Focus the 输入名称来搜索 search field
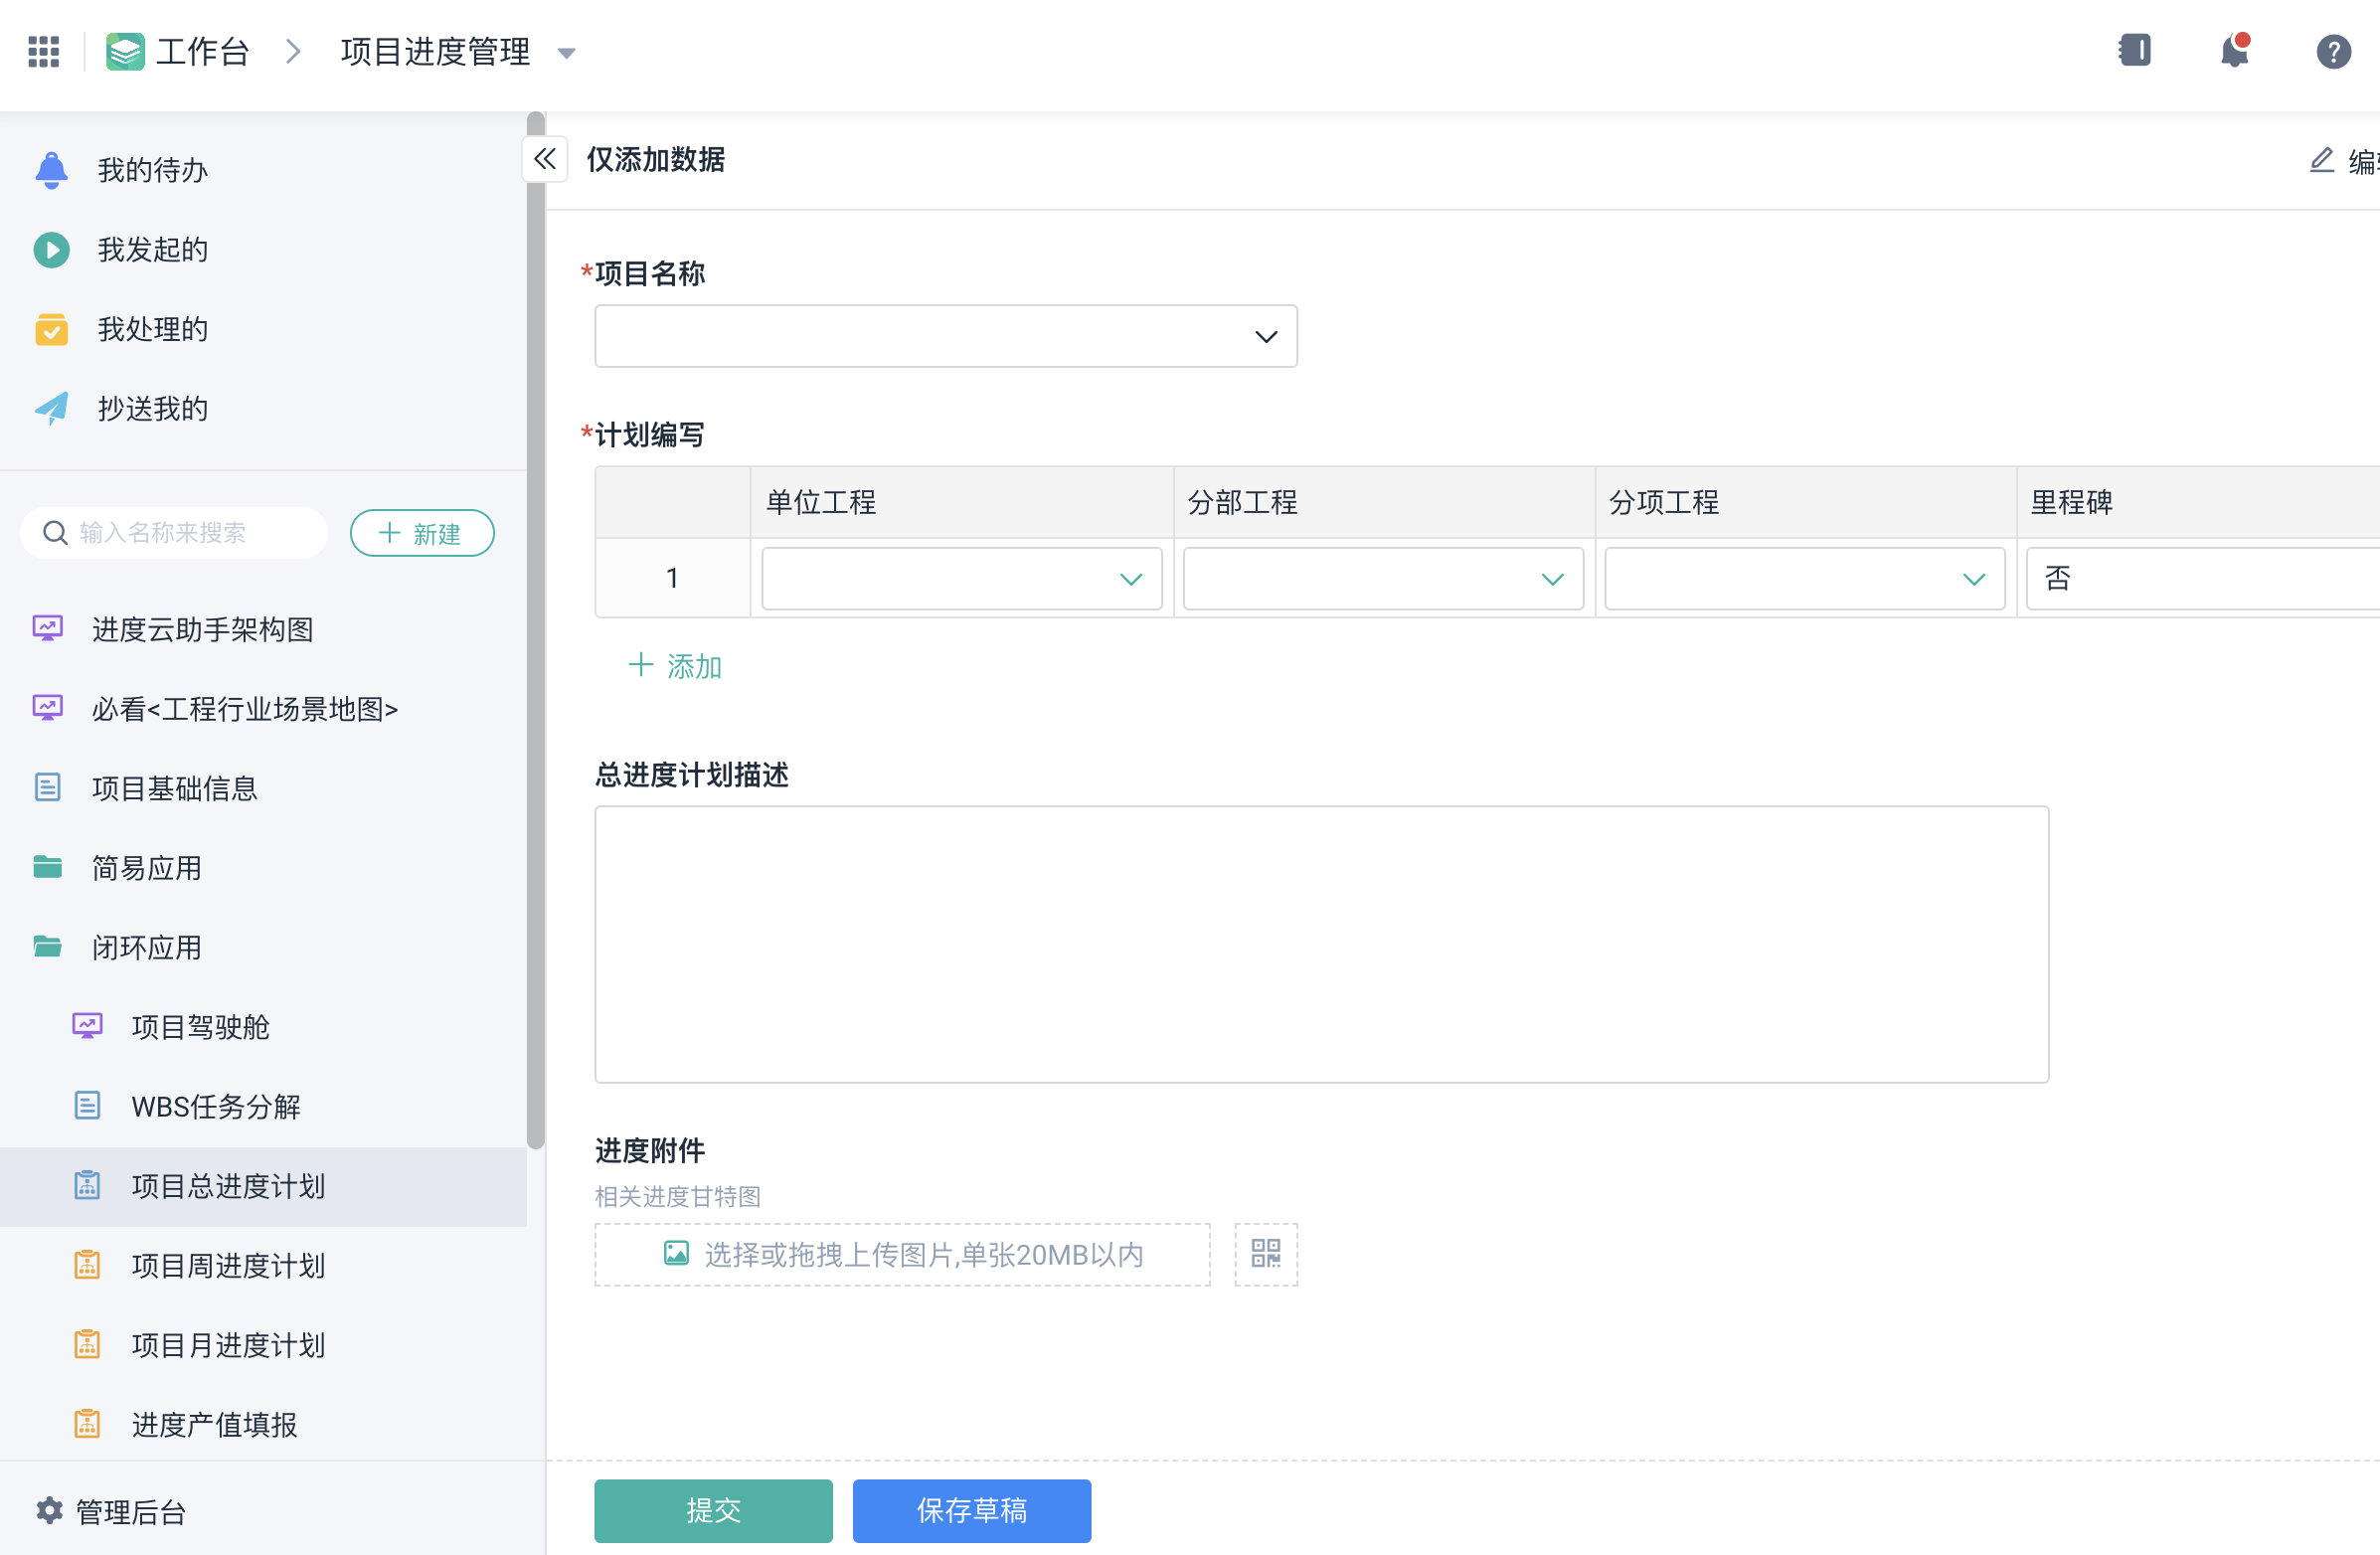The width and height of the screenshot is (2380, 1555). click(x=190, y=532)
